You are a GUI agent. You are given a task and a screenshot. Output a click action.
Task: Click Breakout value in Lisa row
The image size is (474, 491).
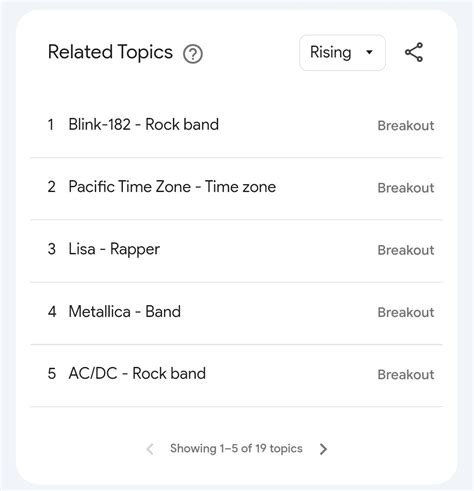[406, 250]
